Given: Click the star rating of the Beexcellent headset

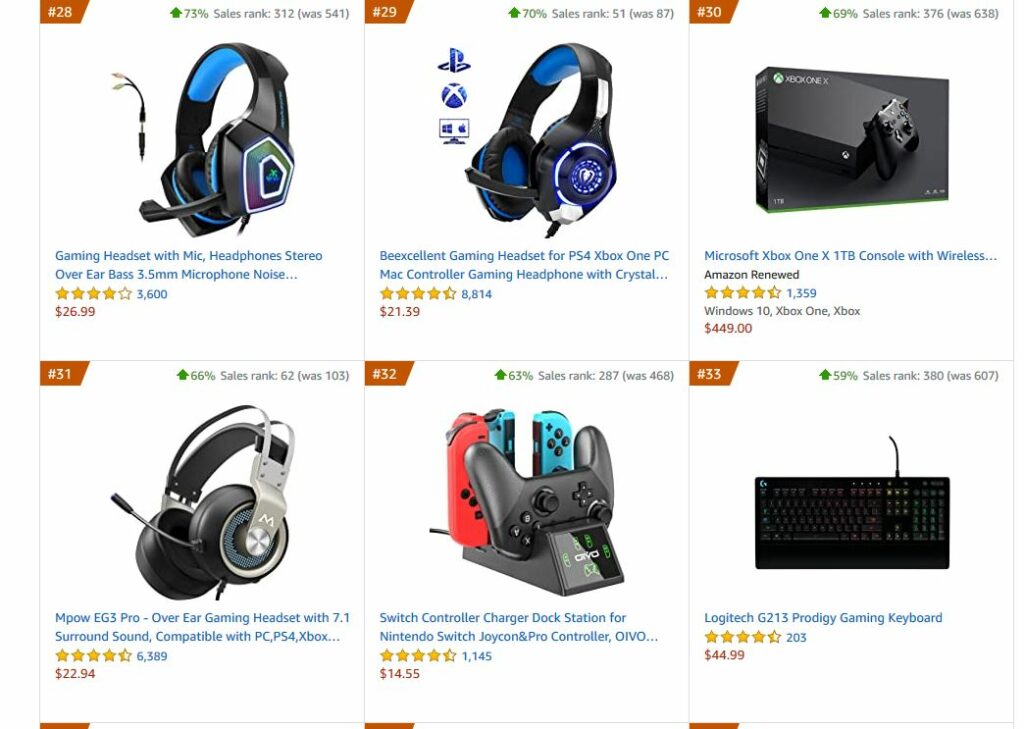Looking at the screenshot, I should coord(418,294).
